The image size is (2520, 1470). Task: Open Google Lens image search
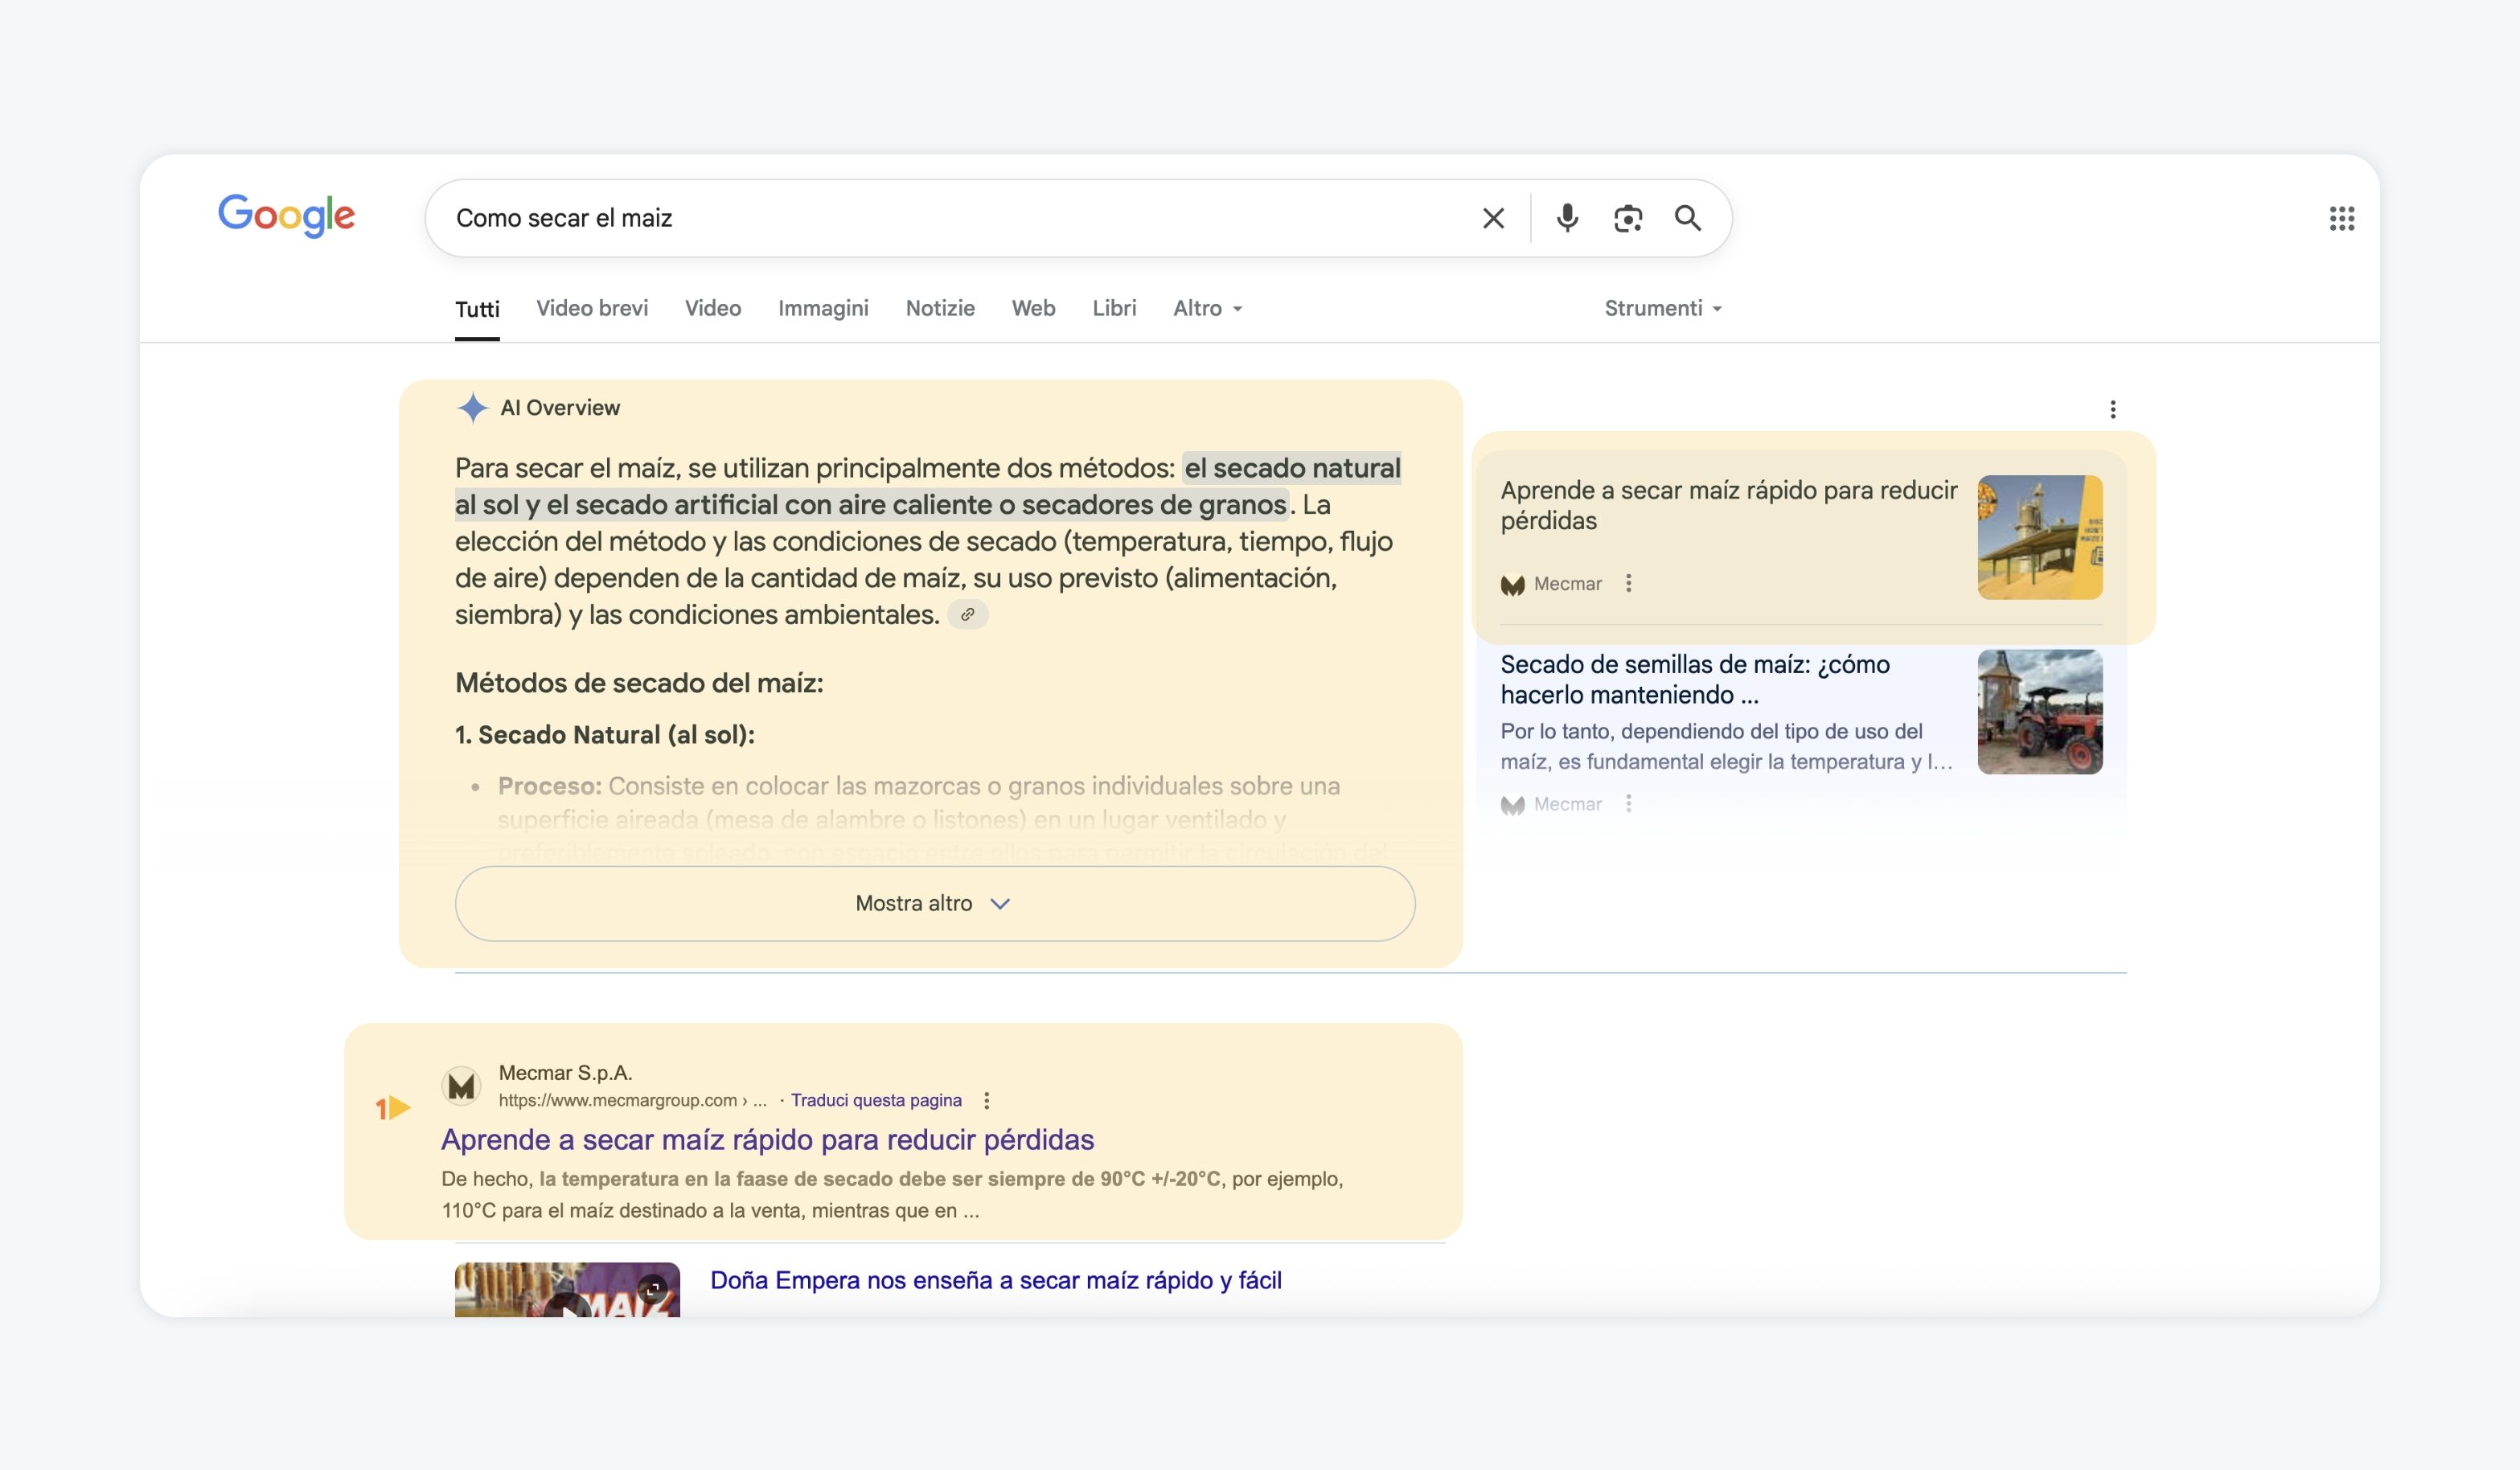pos(1628,218)
